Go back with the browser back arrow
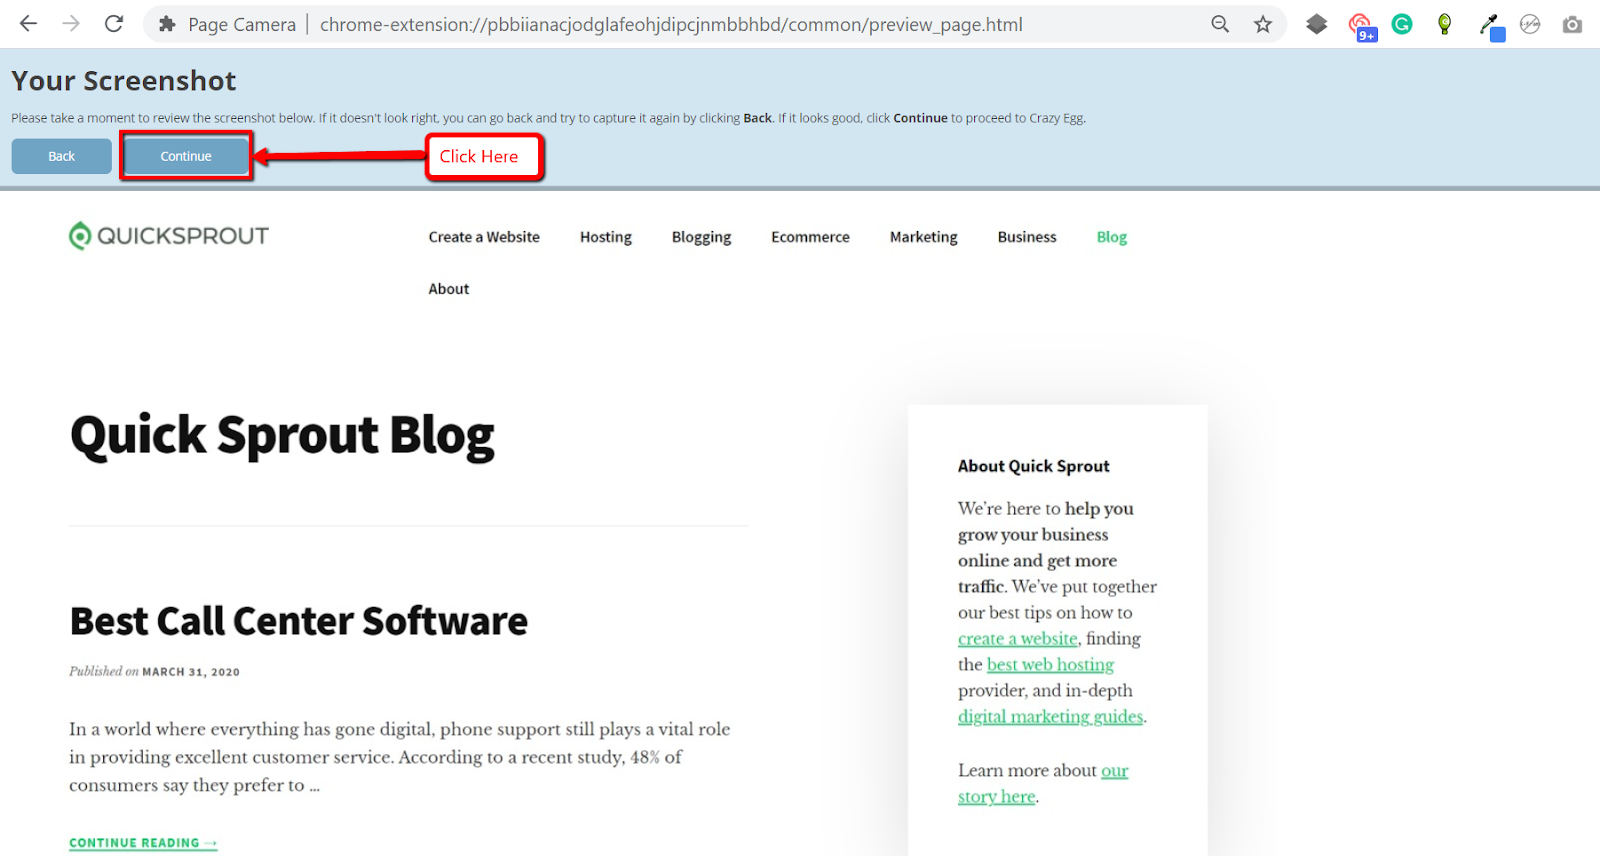Viewport: 1600px width, 856px height. click(x=28, y=24)
